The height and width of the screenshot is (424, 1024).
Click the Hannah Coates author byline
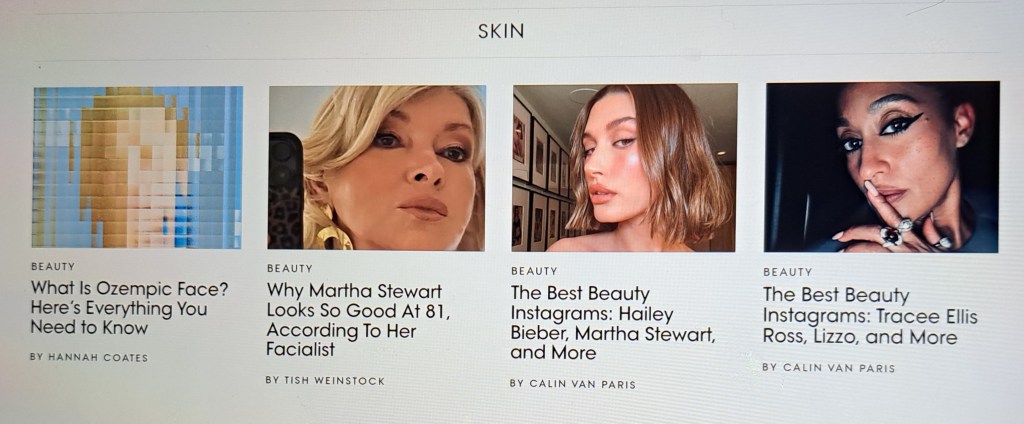[x=89, y=357]
